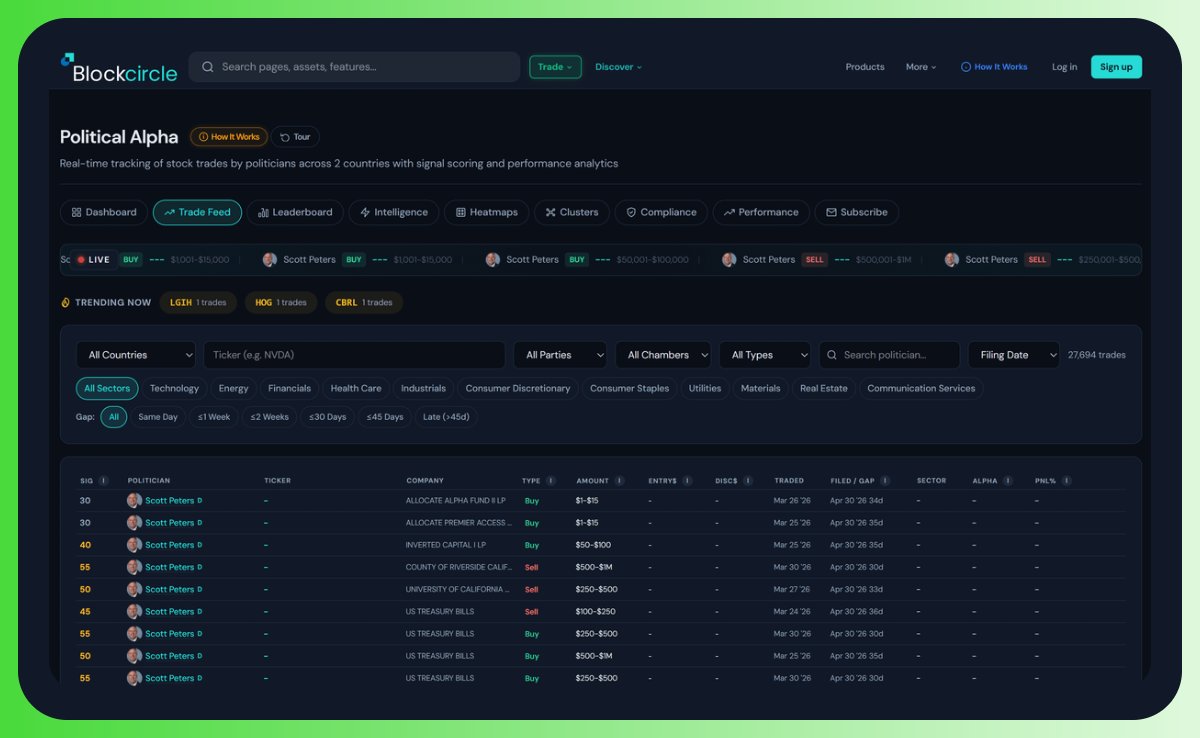Open the Subscribe tab
The image size is (1200, 738).
[857, 212]
